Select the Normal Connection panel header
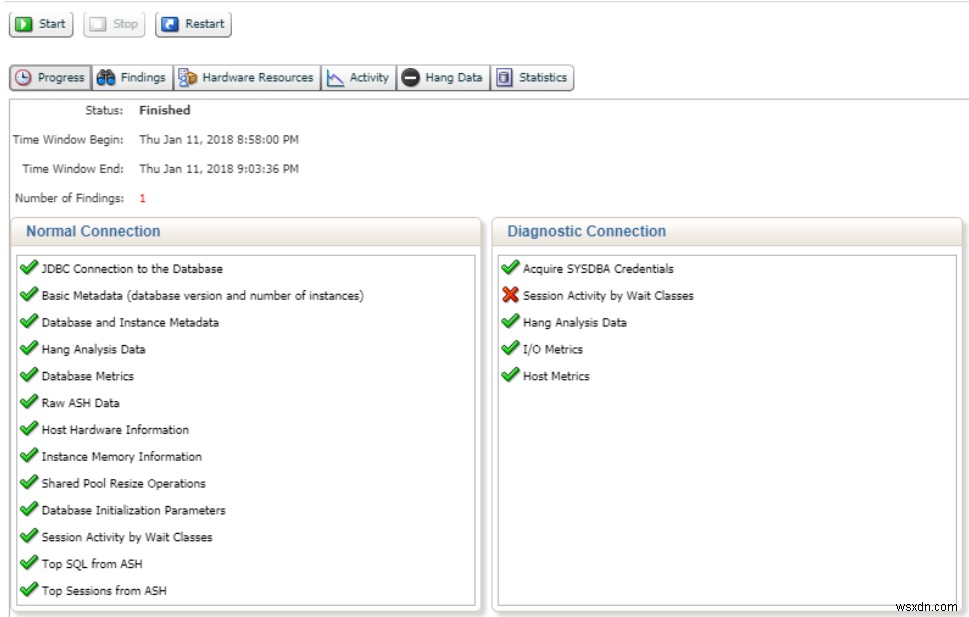The width and height of the screenshot is (969, 617). [x=94, y=231]
